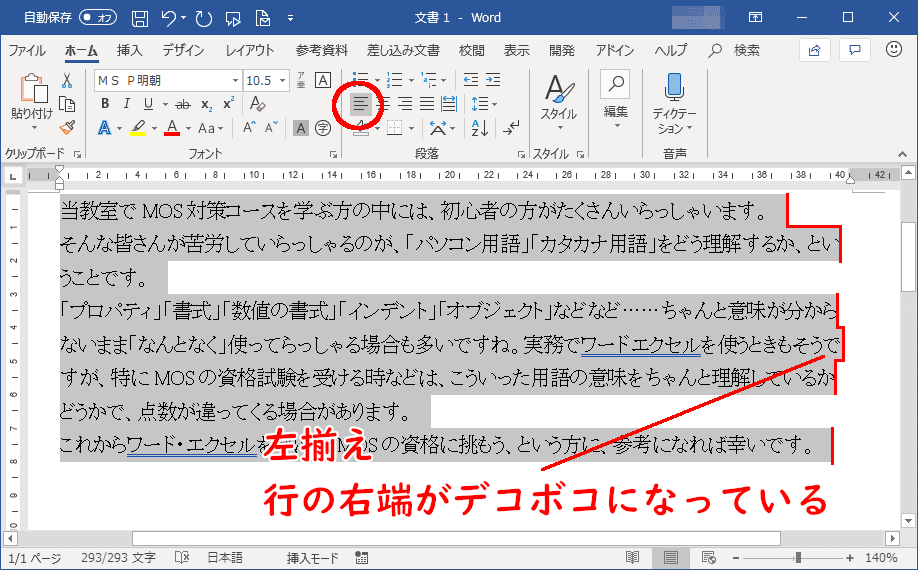Click the share button in the ribbon
Screen dimensions: 918x570
(x=814, y=50)
